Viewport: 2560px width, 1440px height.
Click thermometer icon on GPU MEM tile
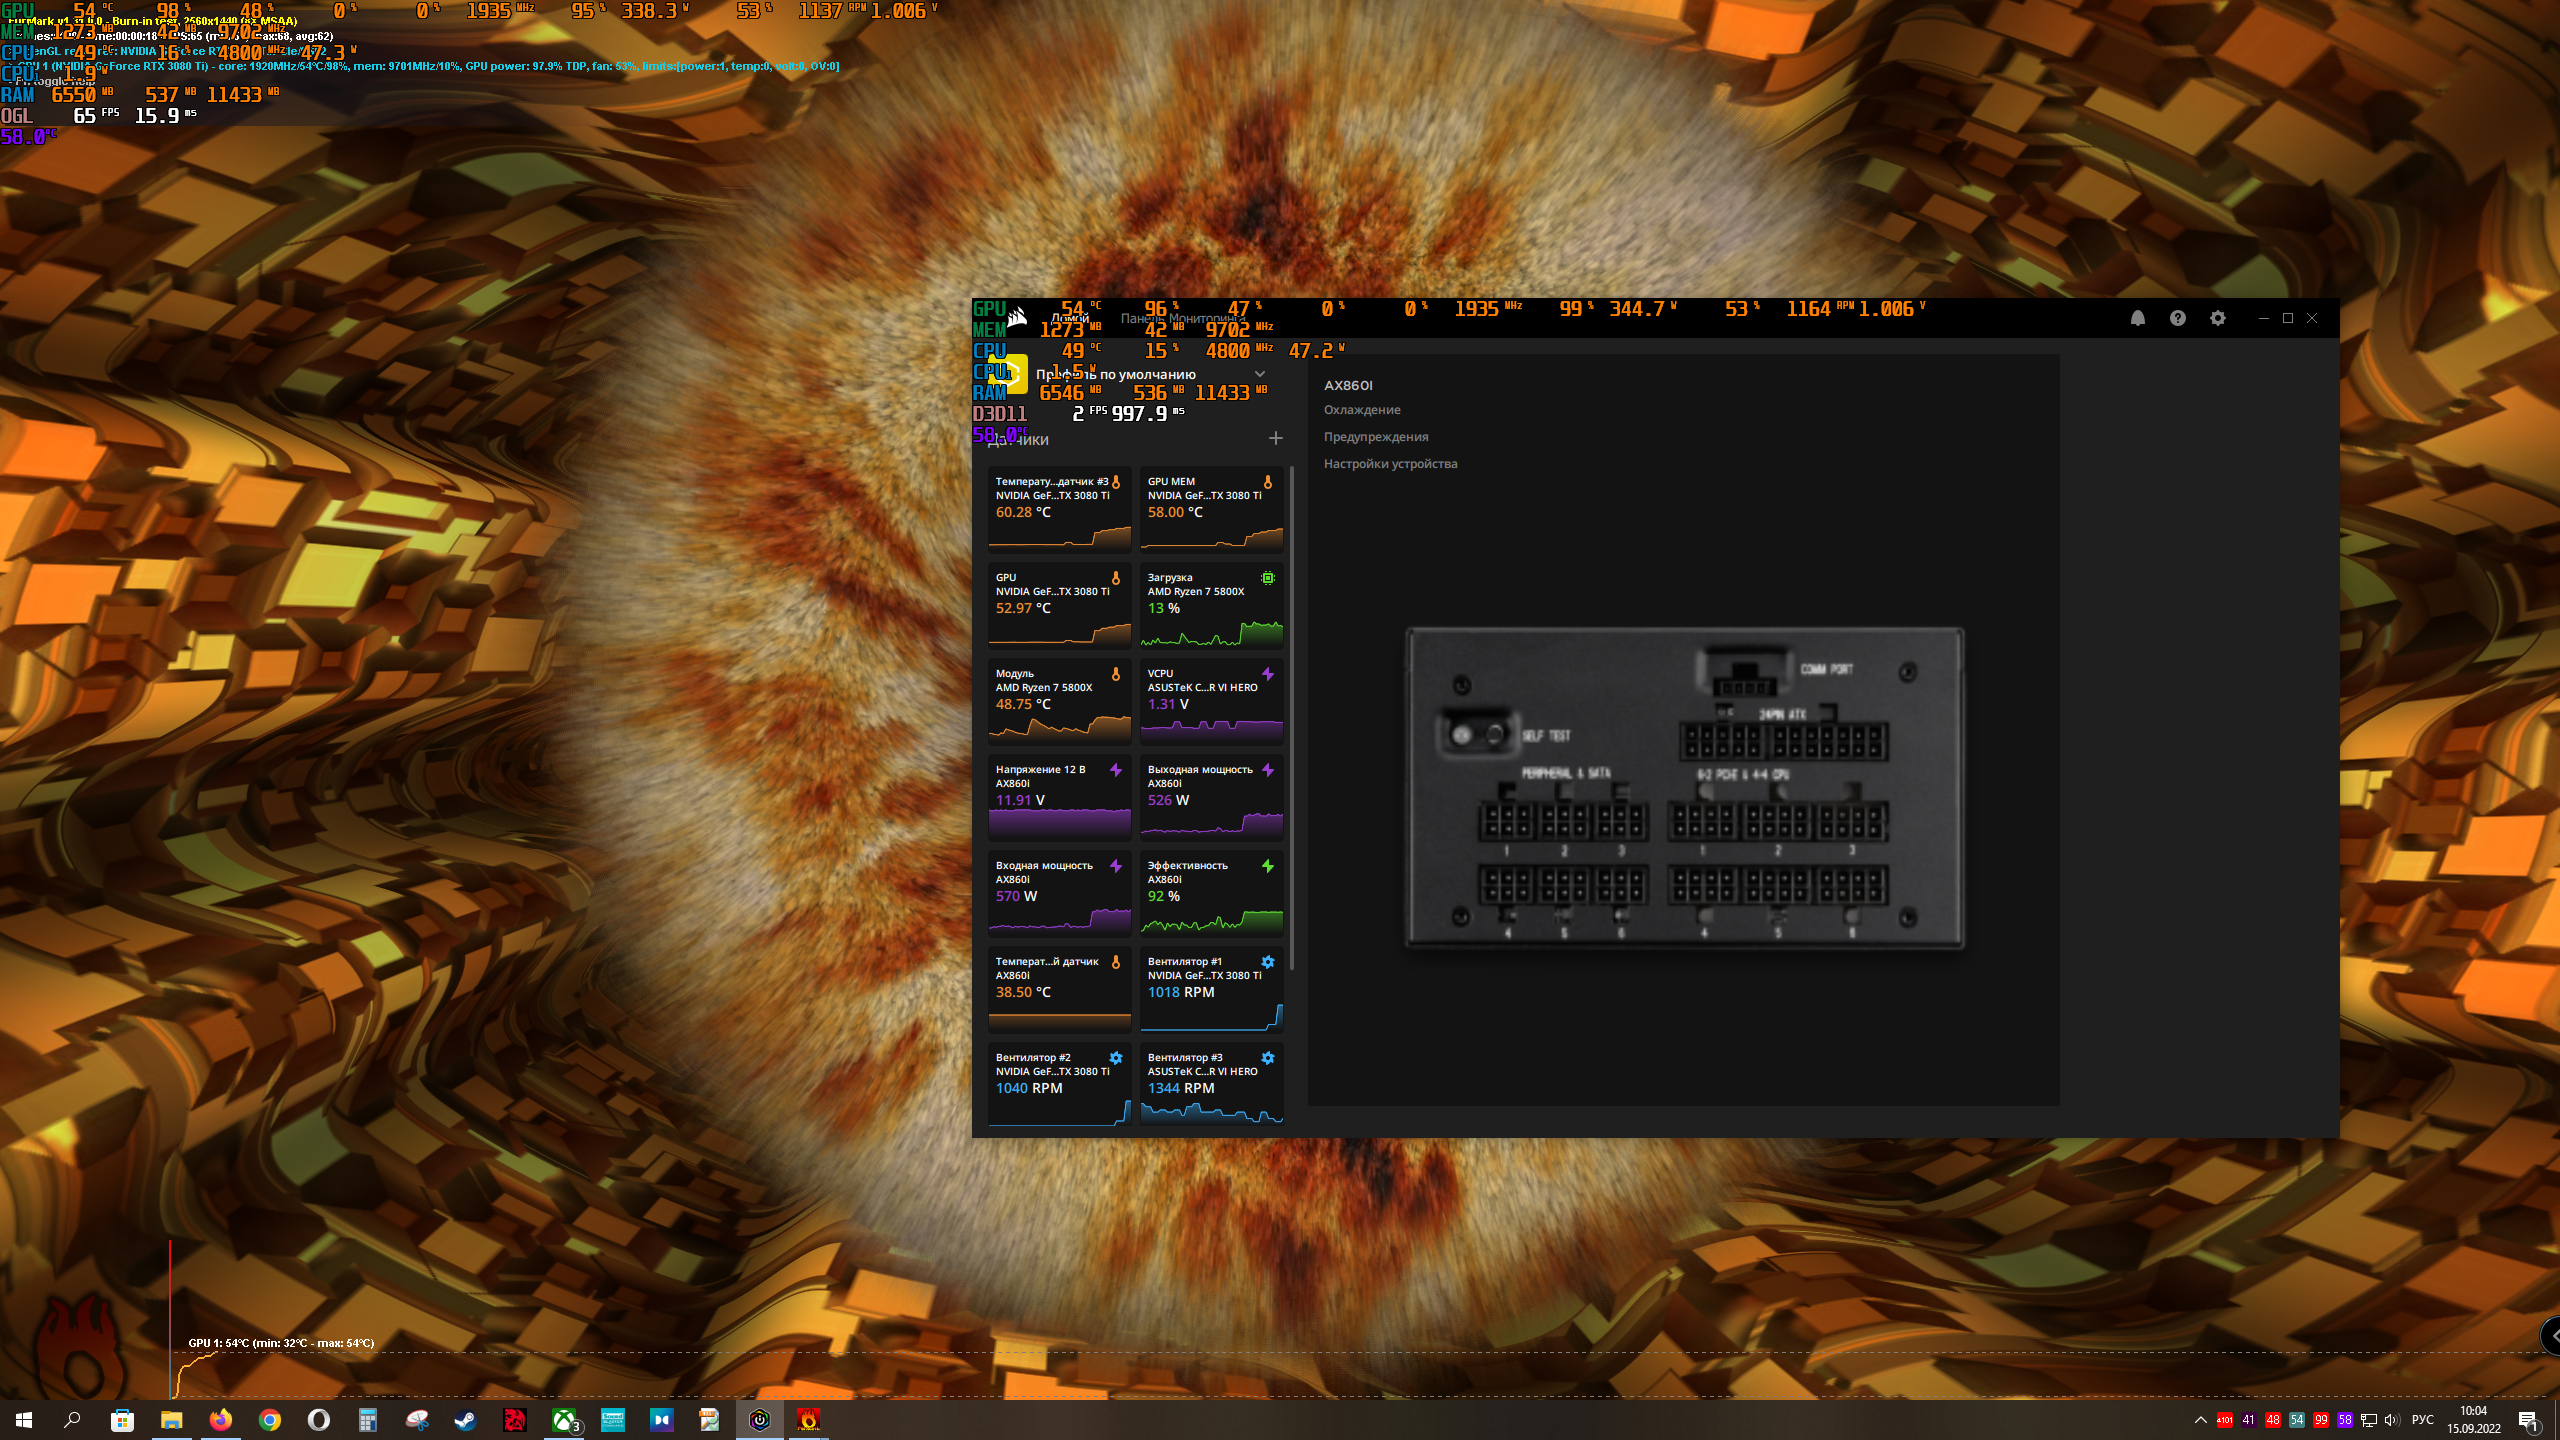pos(1267,482)
